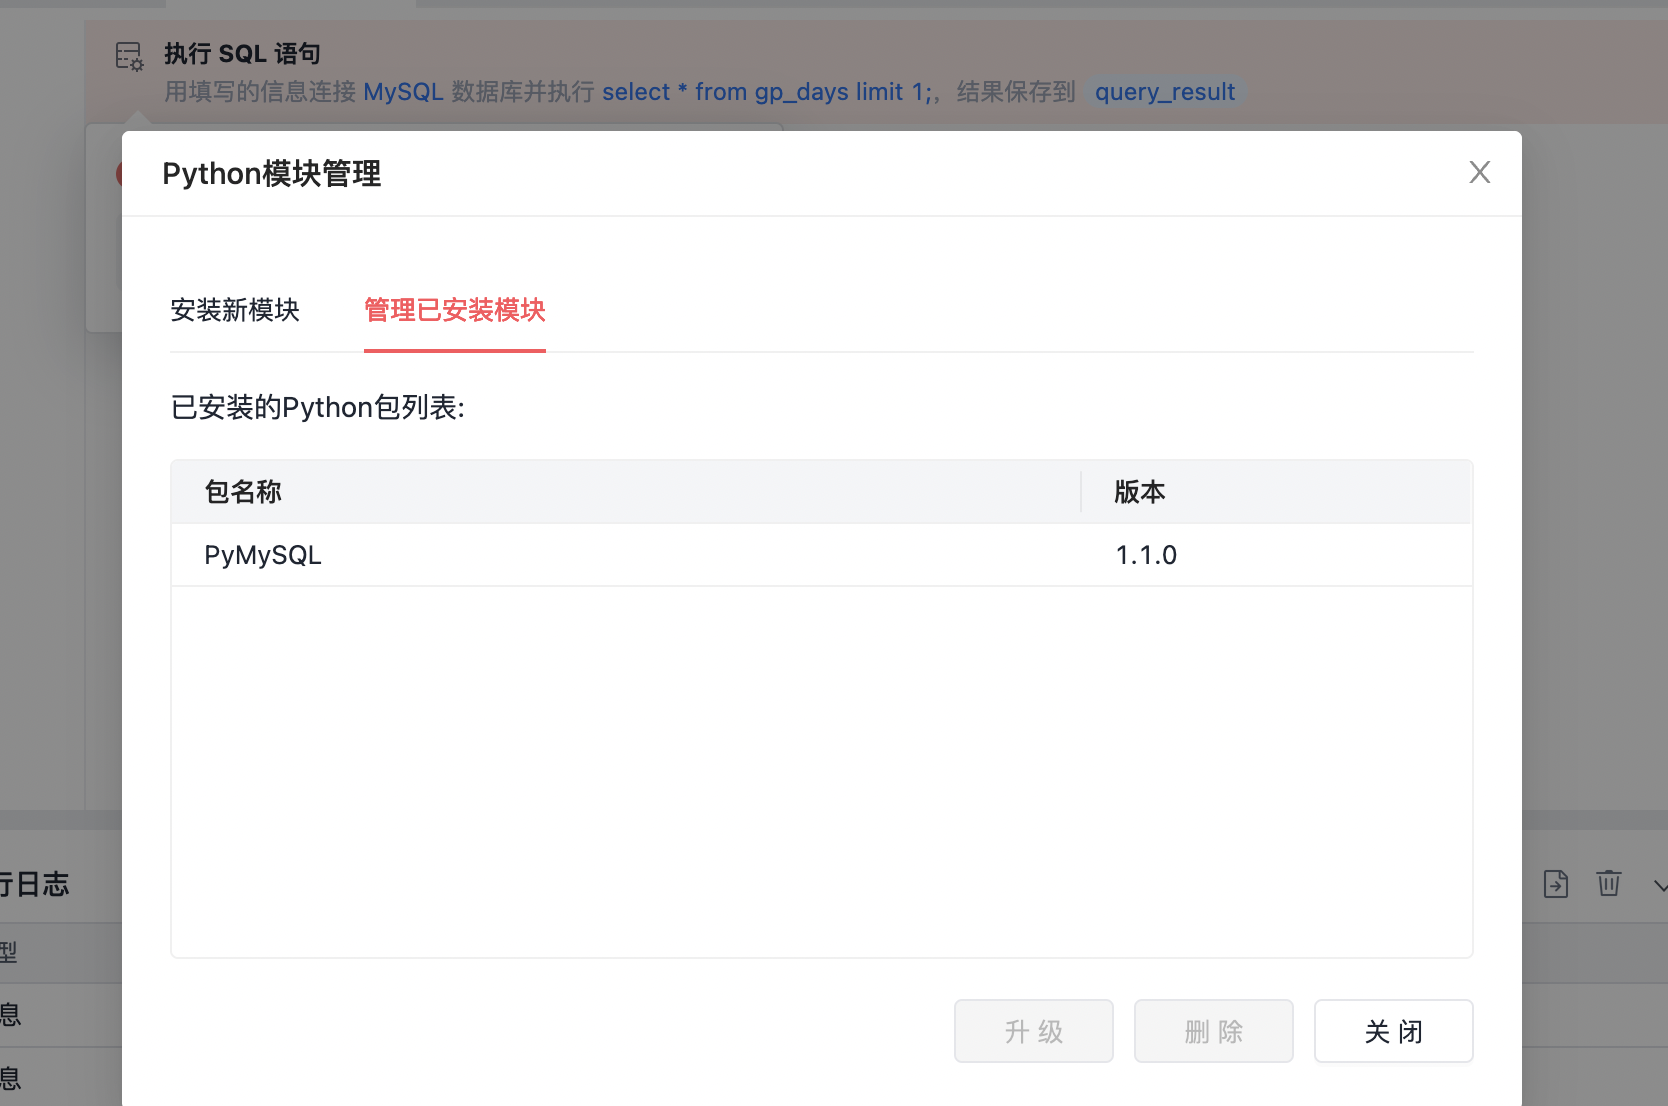Click the trash icon in log panel
Screen dimensions: 1668x1106
tap(1609, 884)
